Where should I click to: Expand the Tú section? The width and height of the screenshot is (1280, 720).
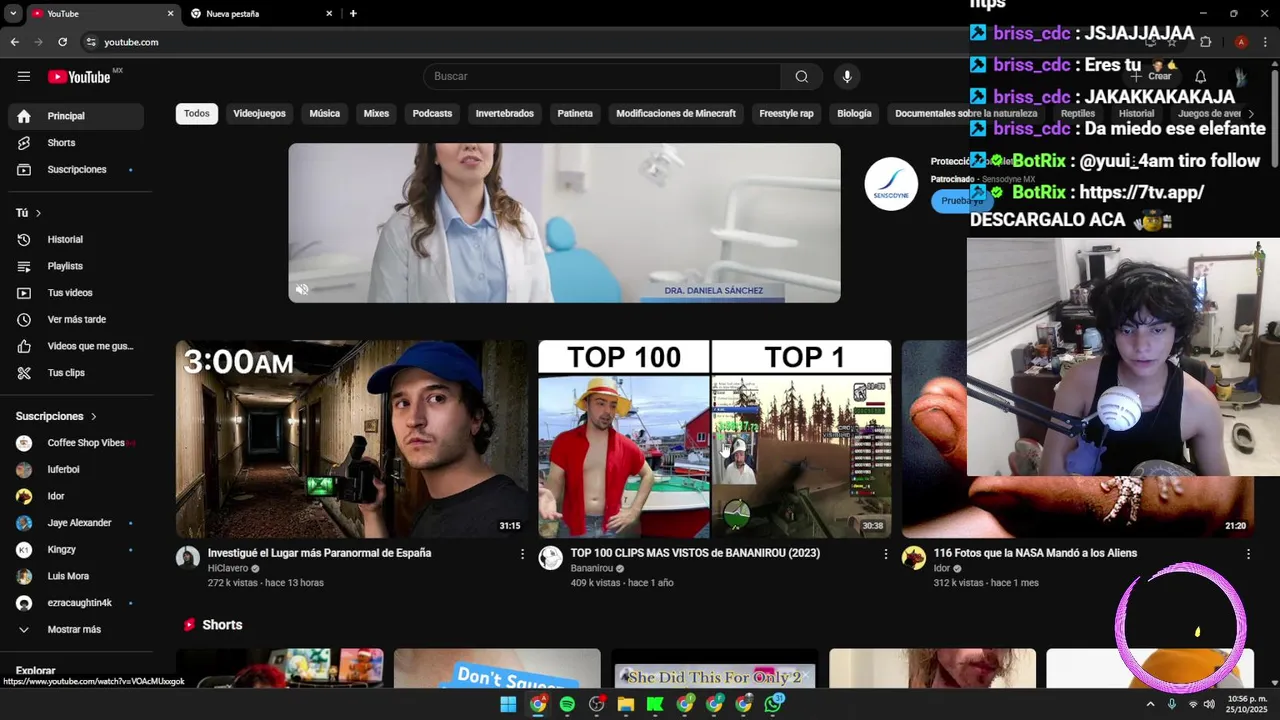coord(29,213)
